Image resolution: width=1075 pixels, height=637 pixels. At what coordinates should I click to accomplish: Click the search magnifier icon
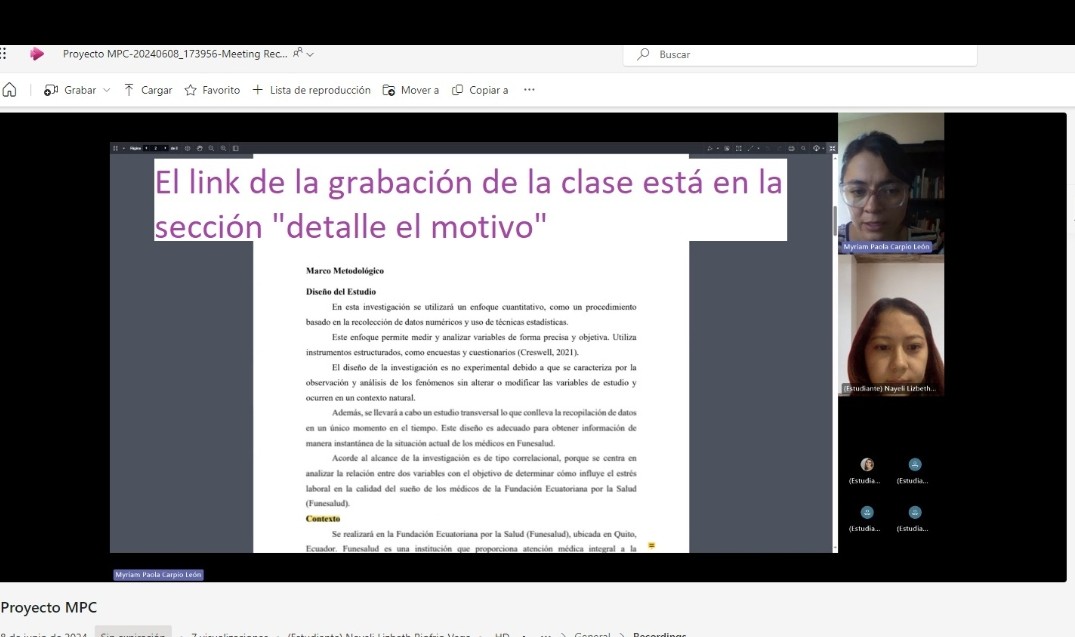[644, 54]
